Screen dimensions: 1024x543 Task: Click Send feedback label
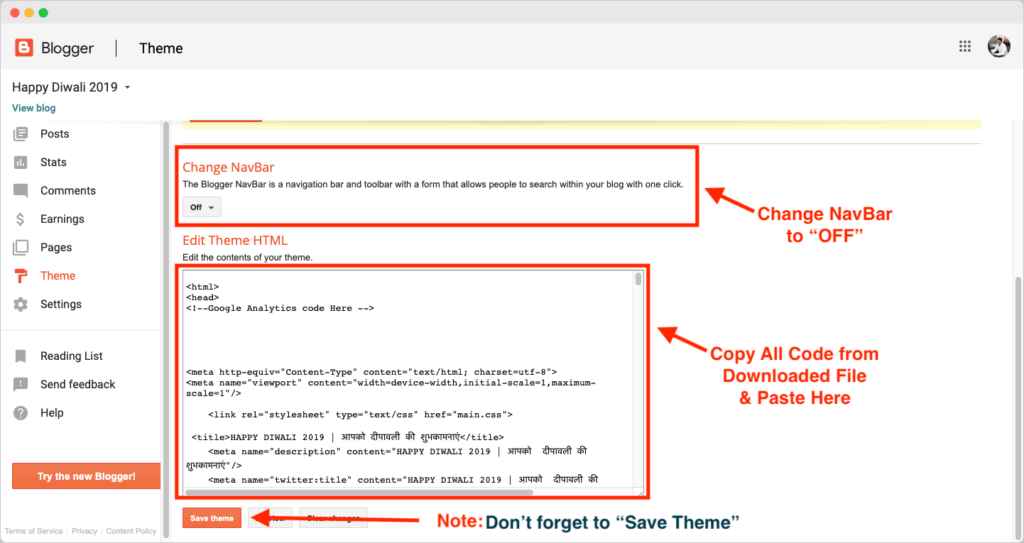click(x=78, y=384)
